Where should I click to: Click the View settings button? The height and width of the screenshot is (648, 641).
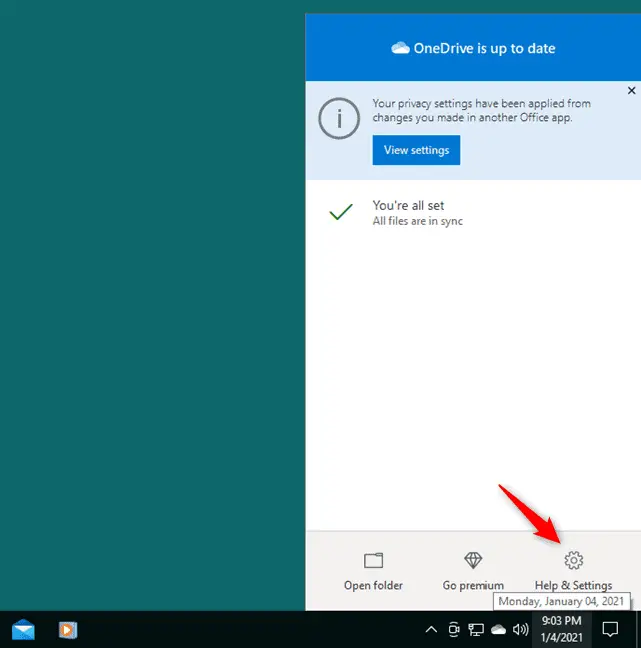(416, 150)
